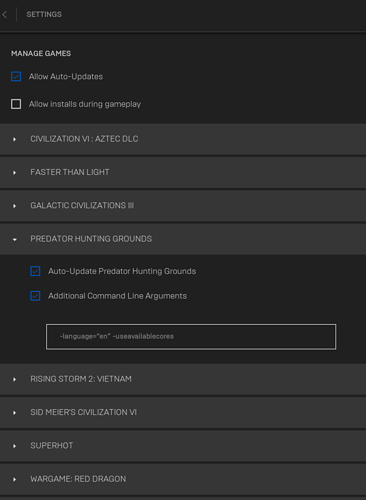Expand Galactic Civilizations III arrow

click(14, 206)
